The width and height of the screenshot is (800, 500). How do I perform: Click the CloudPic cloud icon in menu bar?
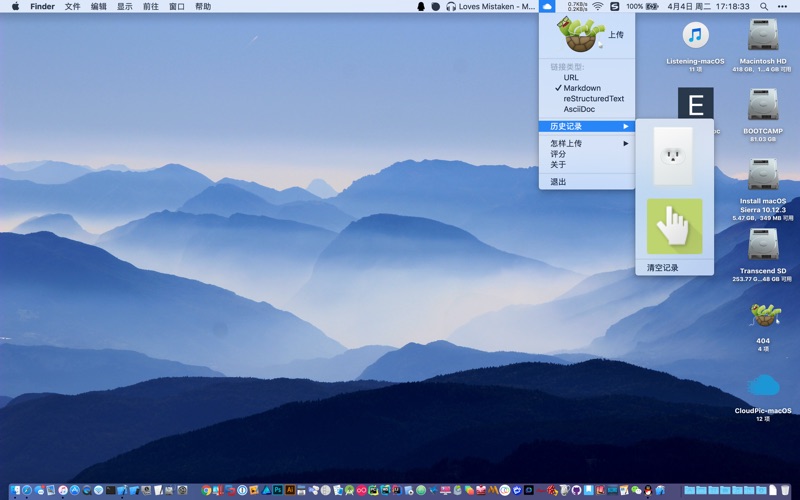[547, 6]
